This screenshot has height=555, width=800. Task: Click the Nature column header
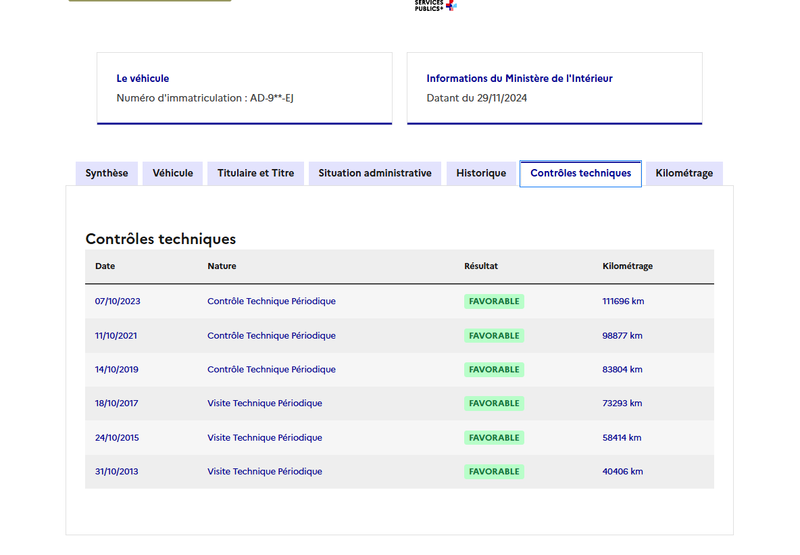pyautogui.click(x=222, y=266)
